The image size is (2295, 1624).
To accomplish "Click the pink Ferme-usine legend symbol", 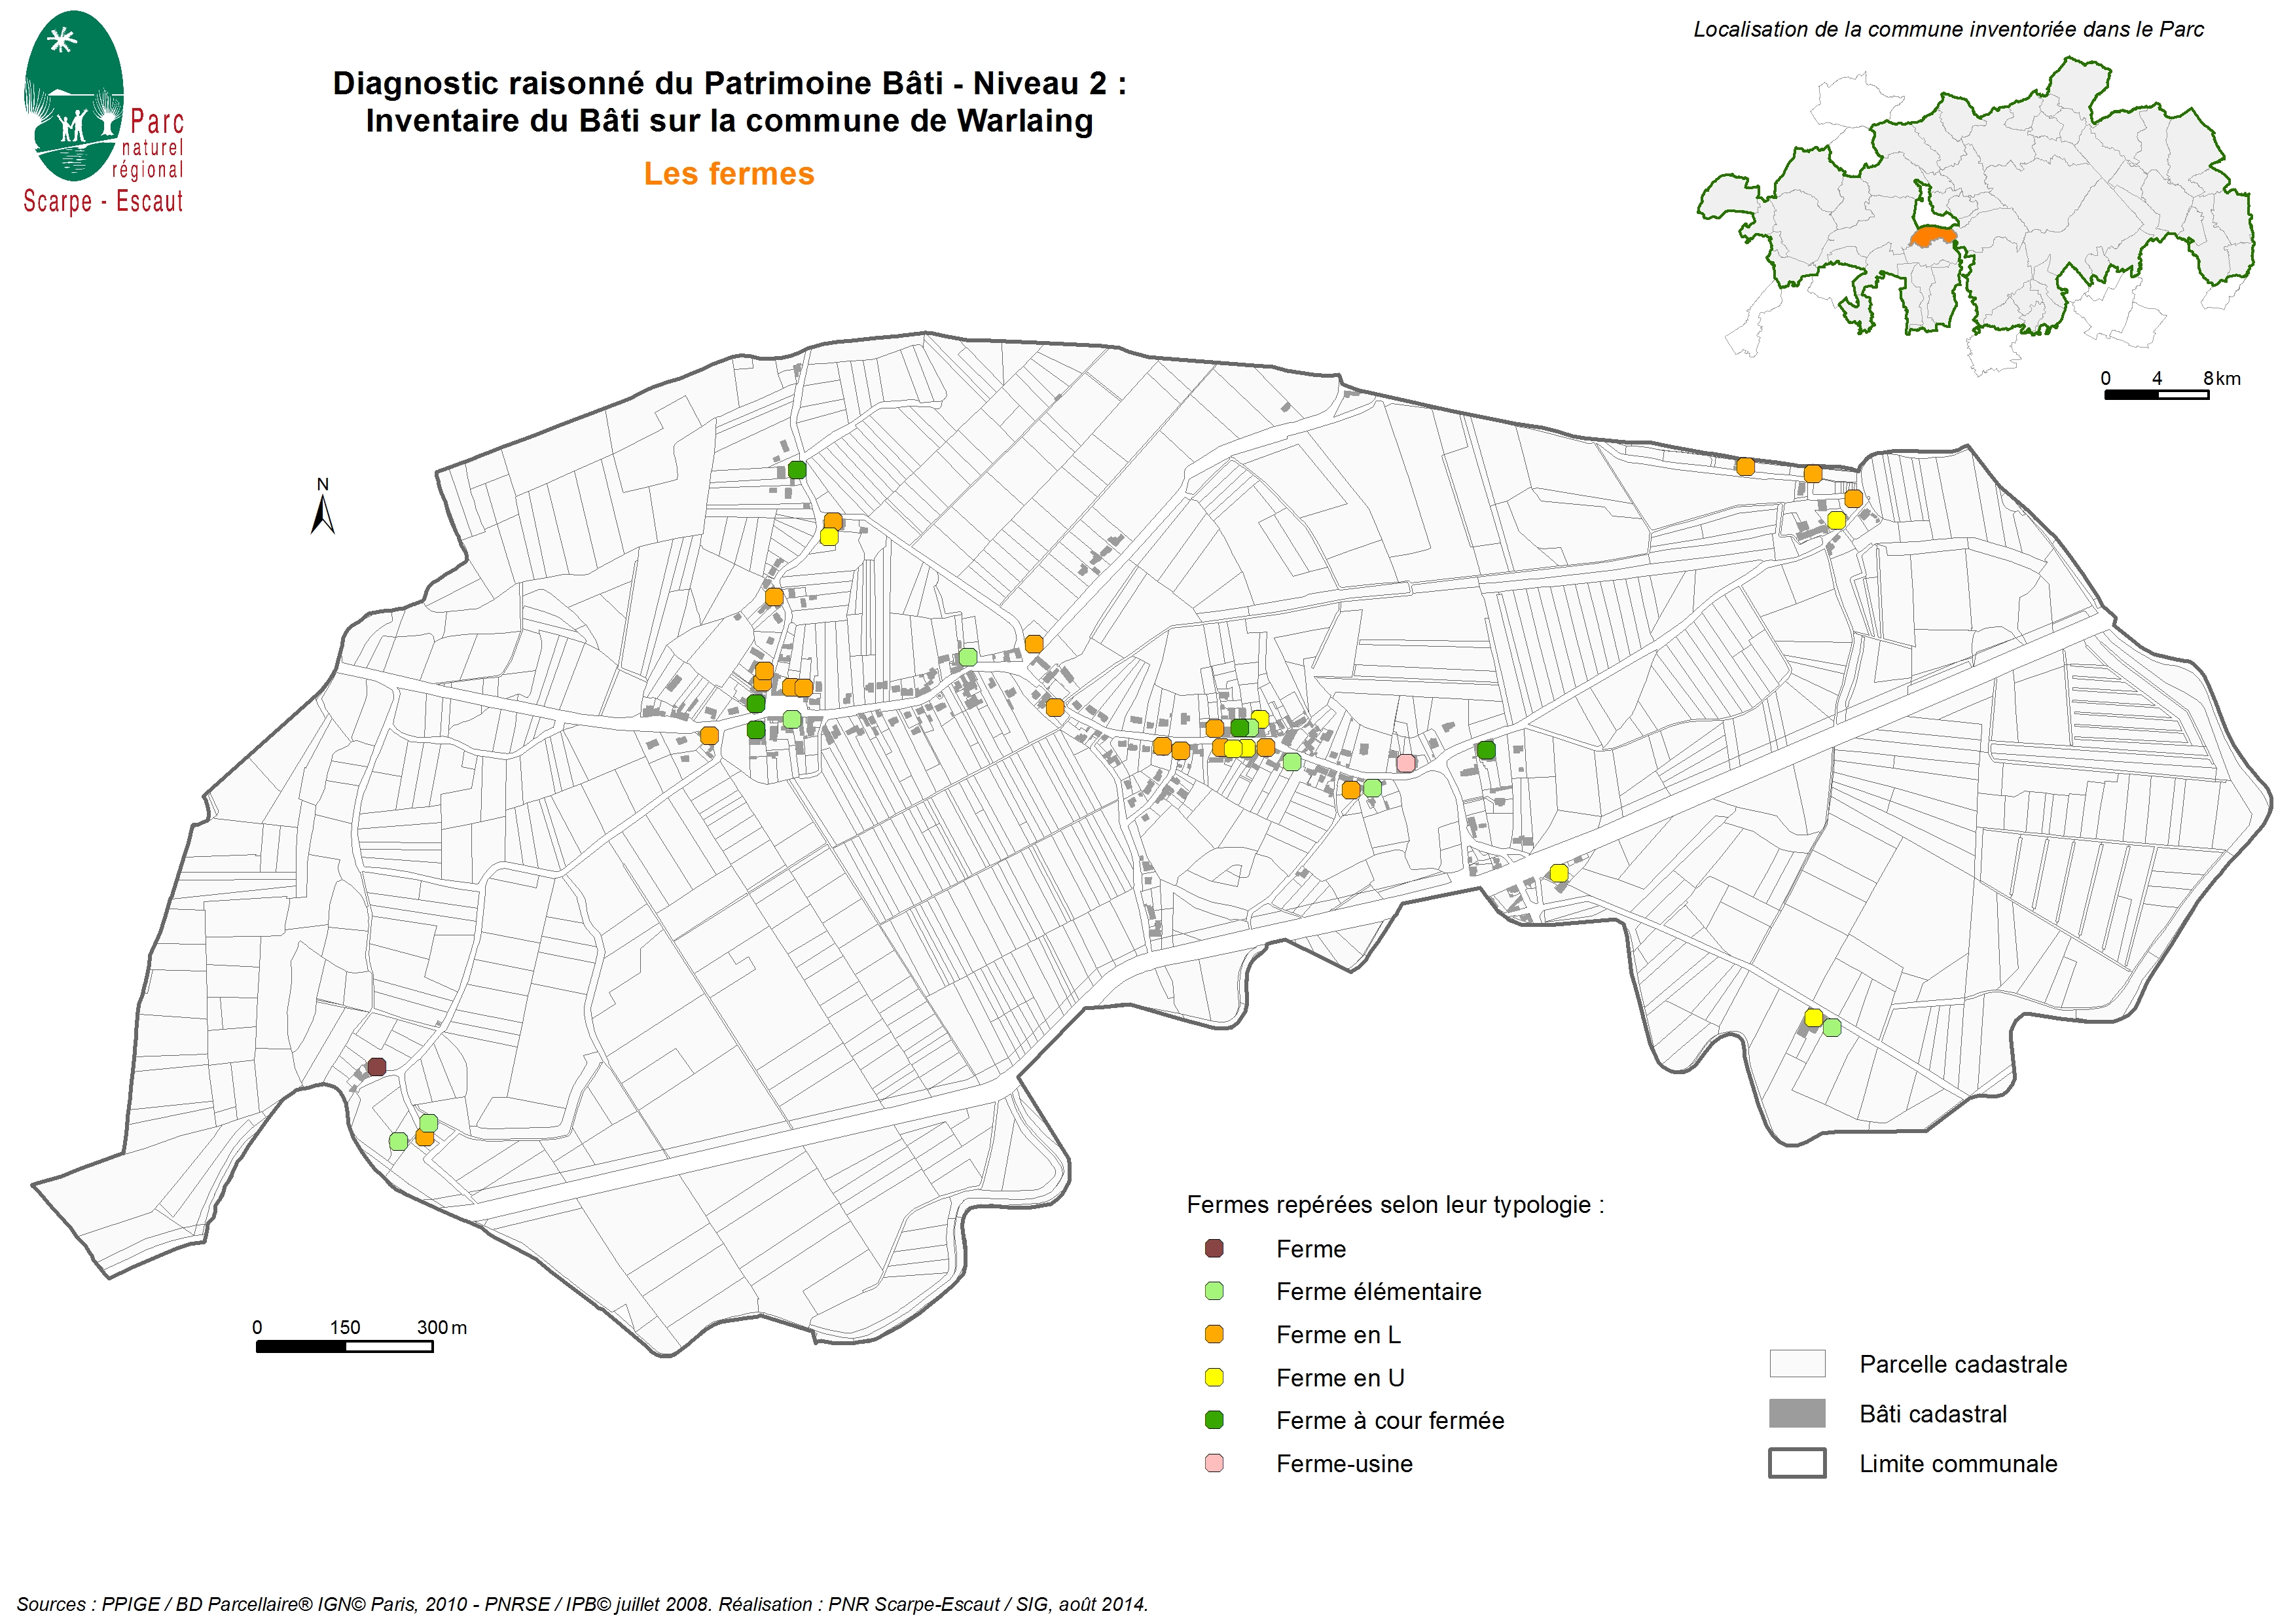I will (x=1214, y=1463).
